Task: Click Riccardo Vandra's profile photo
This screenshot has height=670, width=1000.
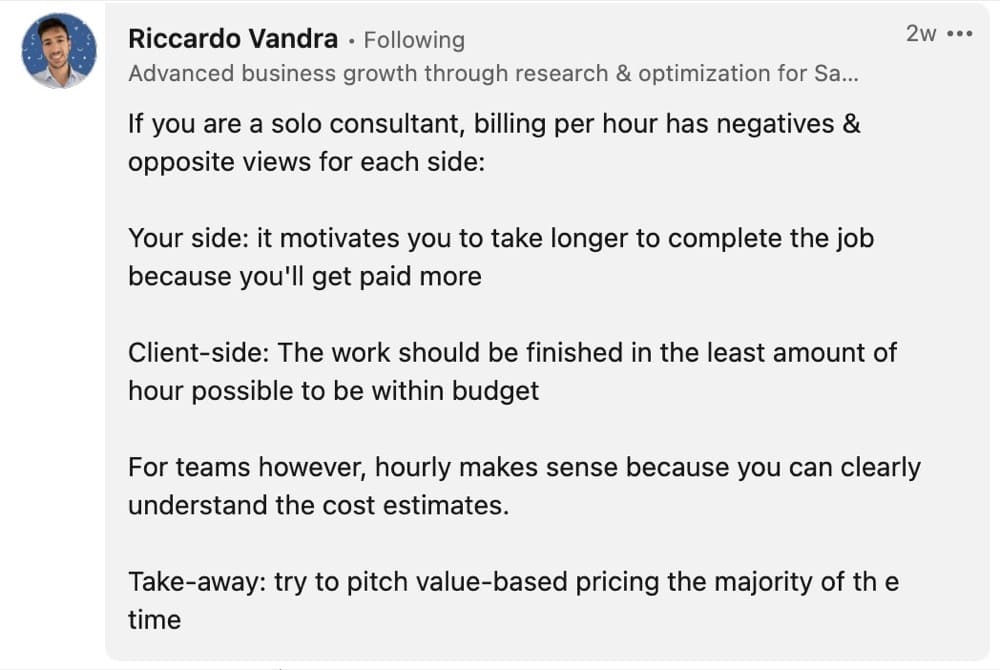Action: click(59, 50)
